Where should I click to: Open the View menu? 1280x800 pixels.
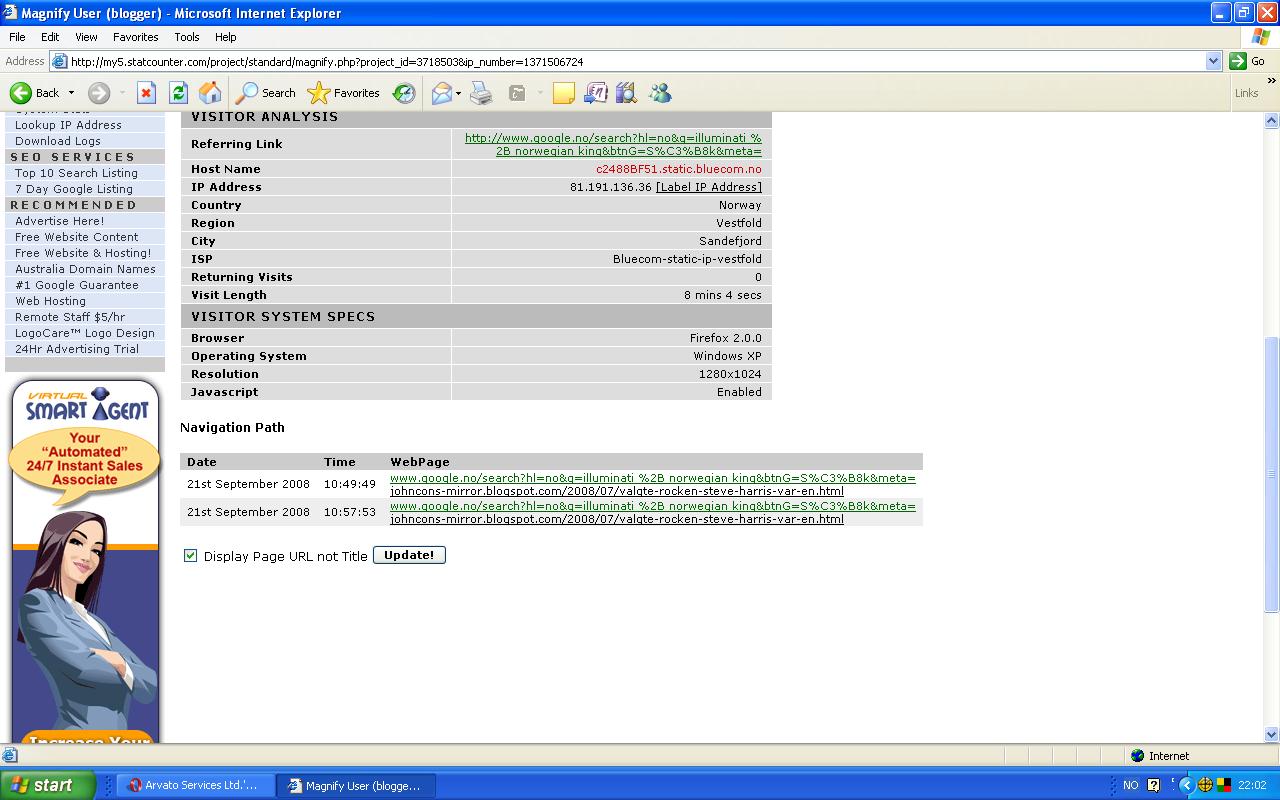(86, 37)
